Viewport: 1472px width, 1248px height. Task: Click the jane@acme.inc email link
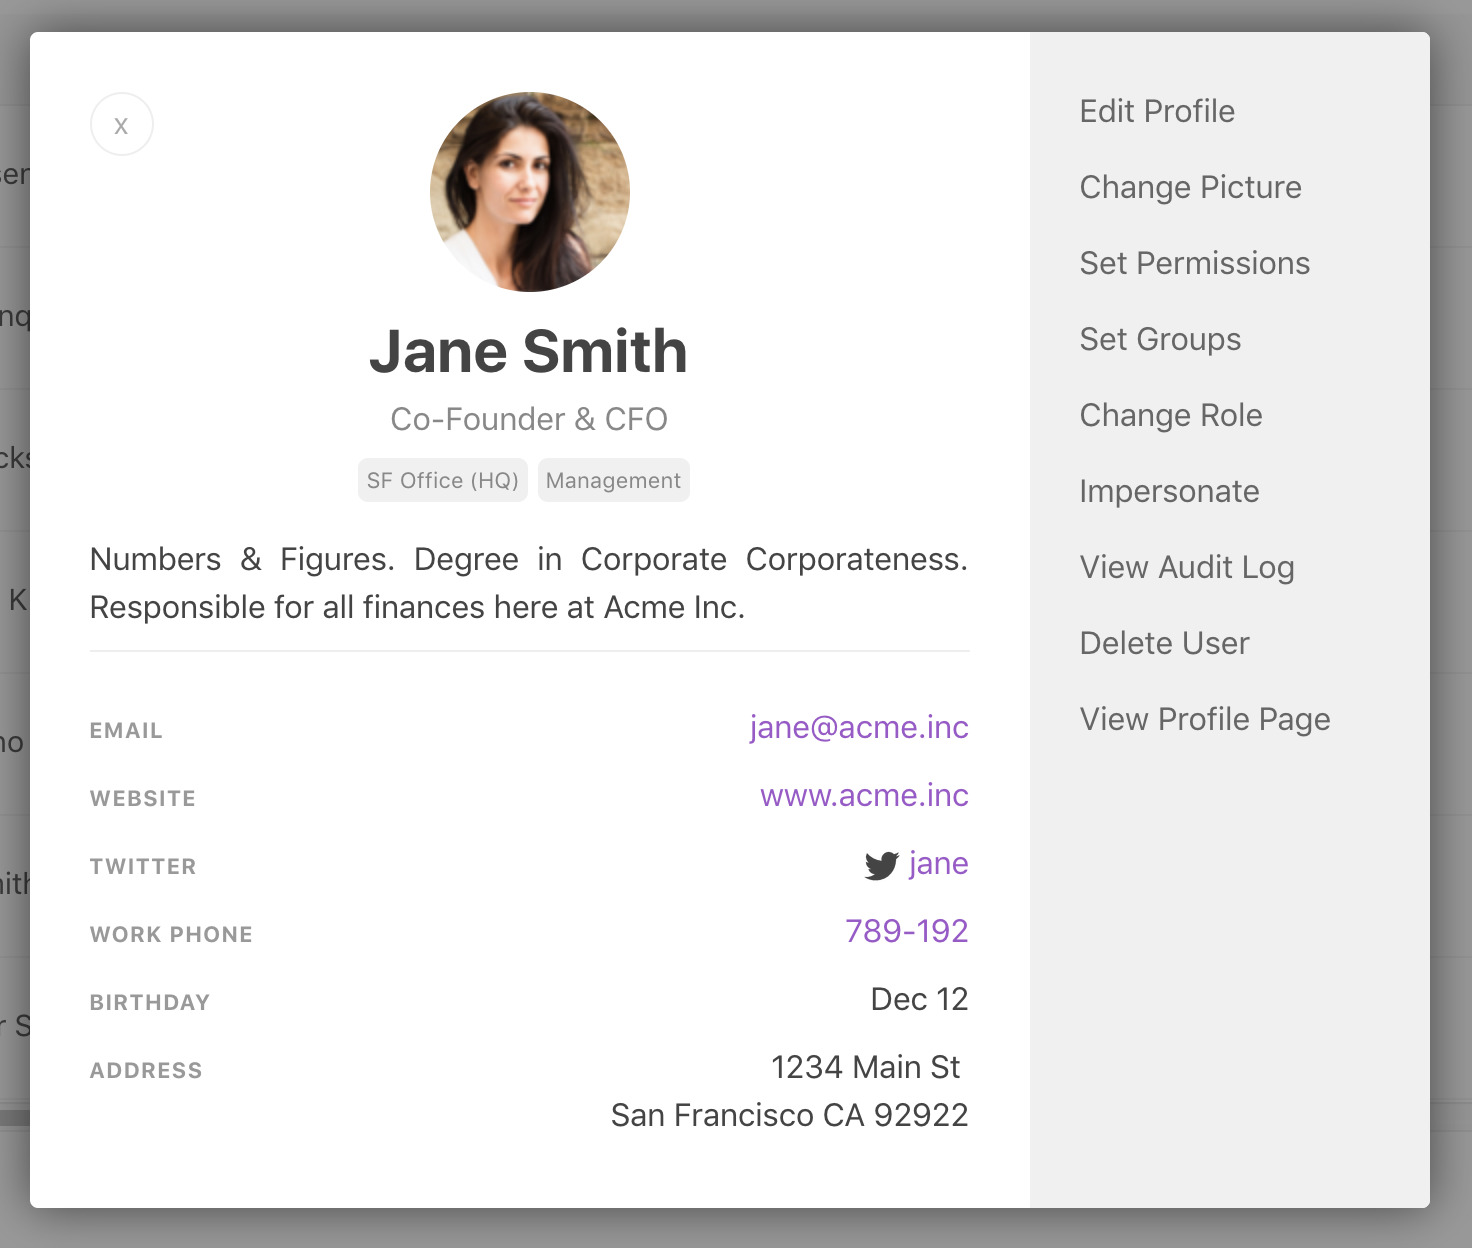point(858,727)
